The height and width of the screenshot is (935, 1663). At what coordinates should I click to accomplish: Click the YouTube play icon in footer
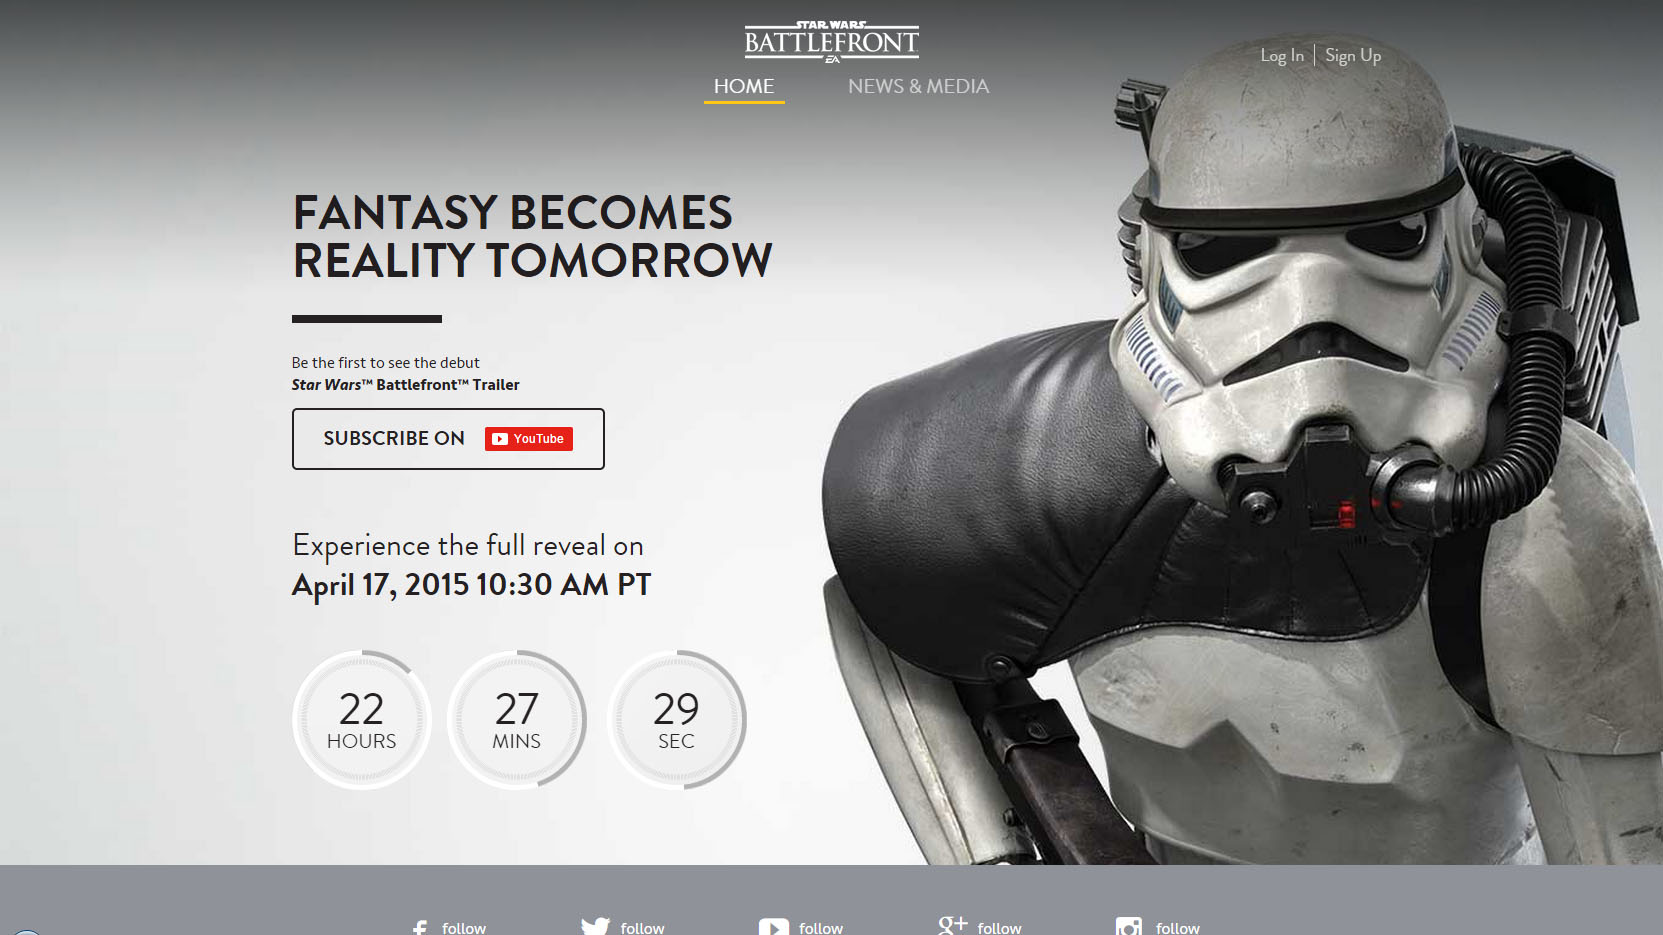coord(773,927)
